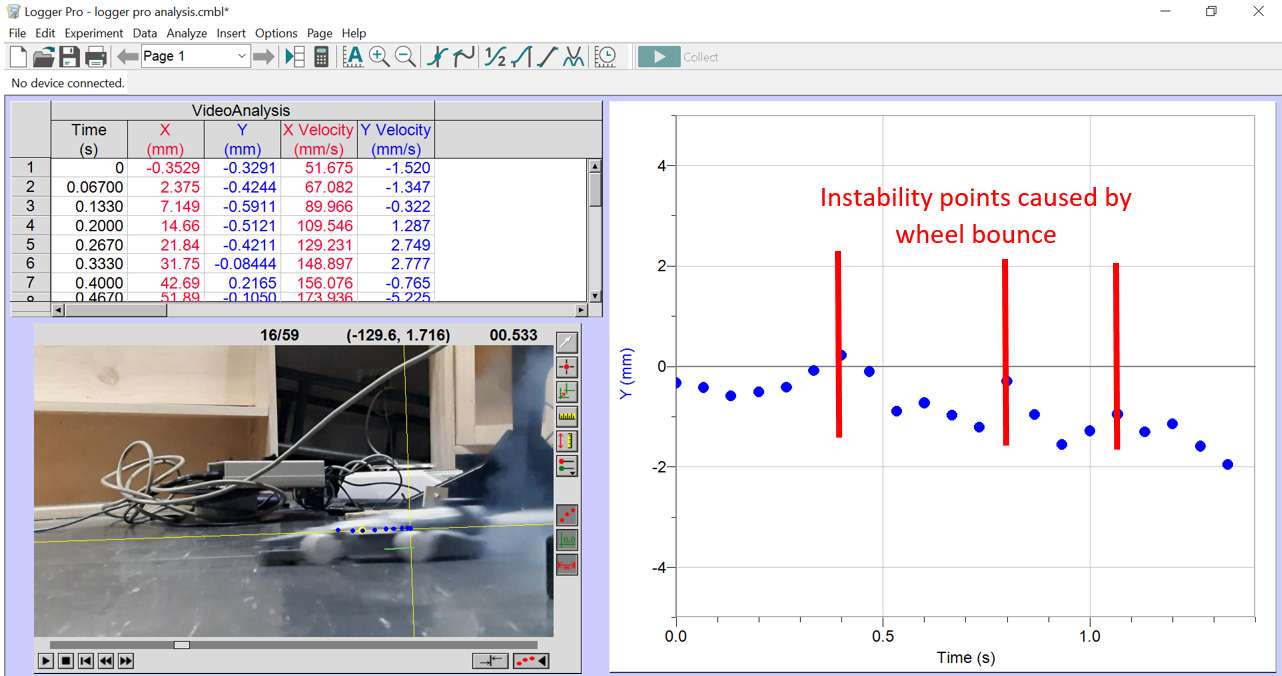Viewport: 1282px width, 676px height.
Task: Select the video Select arrow tool
Action: coord(566,343)
